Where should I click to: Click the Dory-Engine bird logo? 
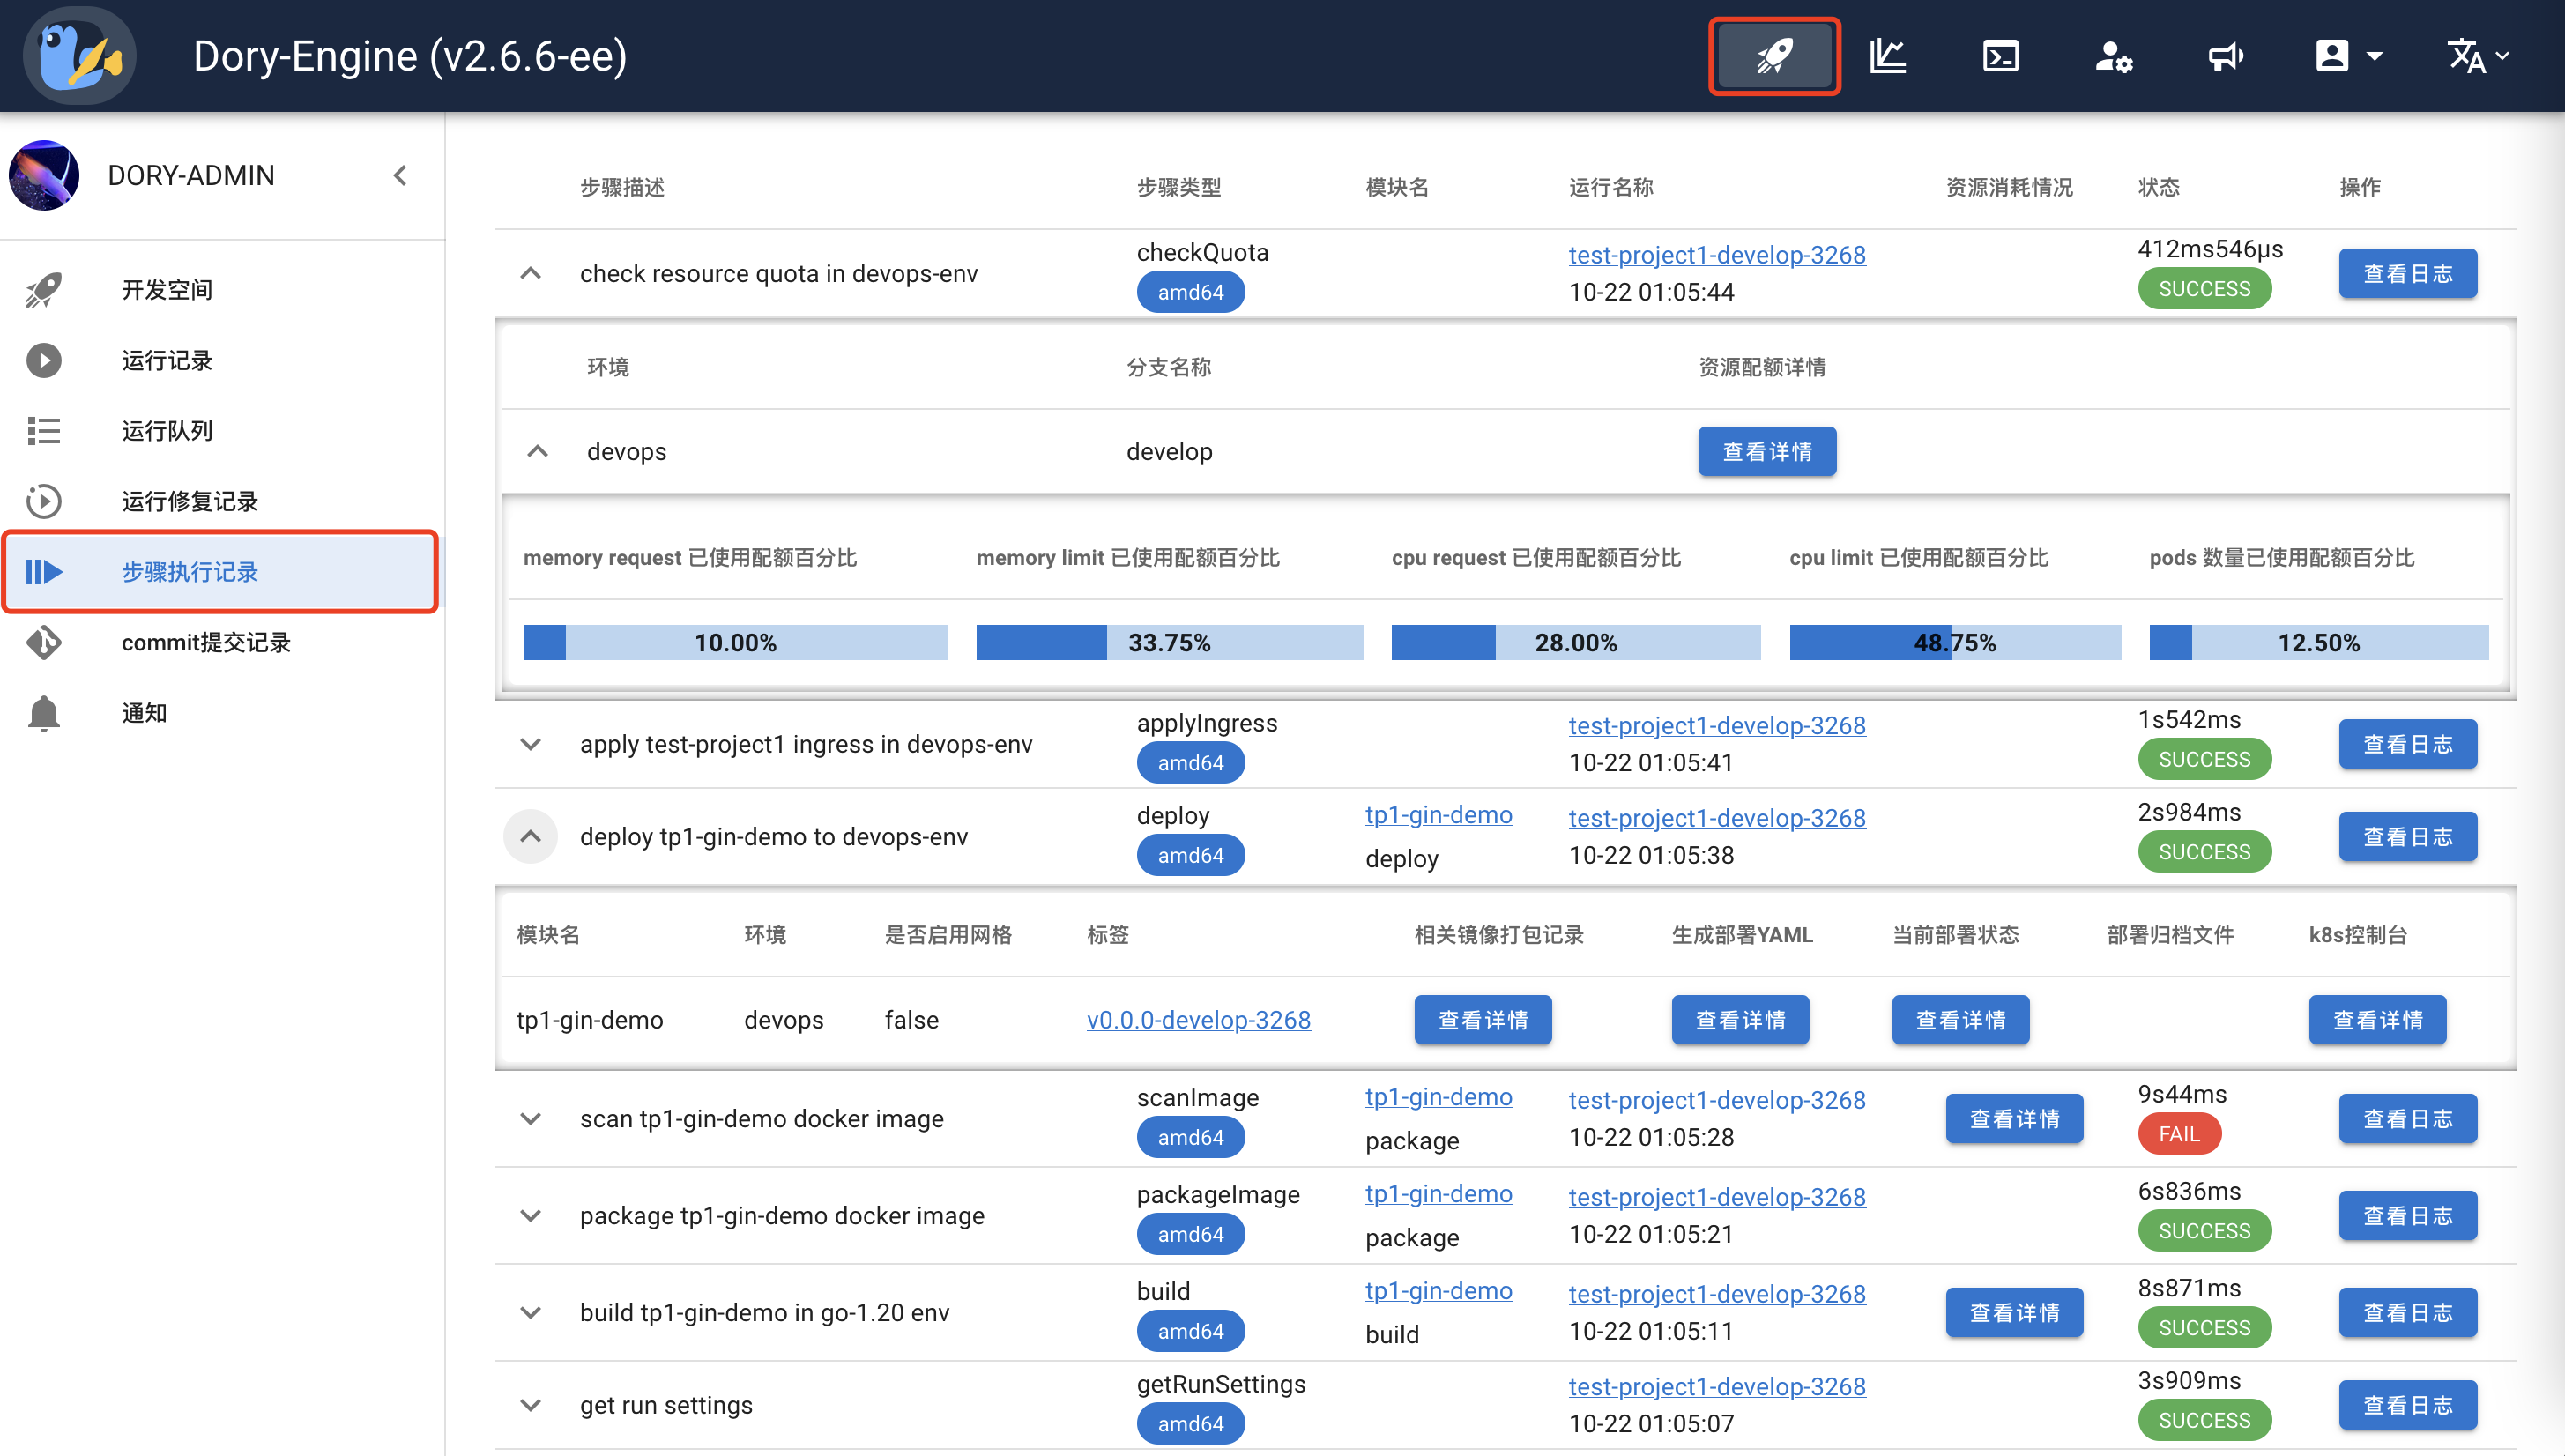(79, 56)
